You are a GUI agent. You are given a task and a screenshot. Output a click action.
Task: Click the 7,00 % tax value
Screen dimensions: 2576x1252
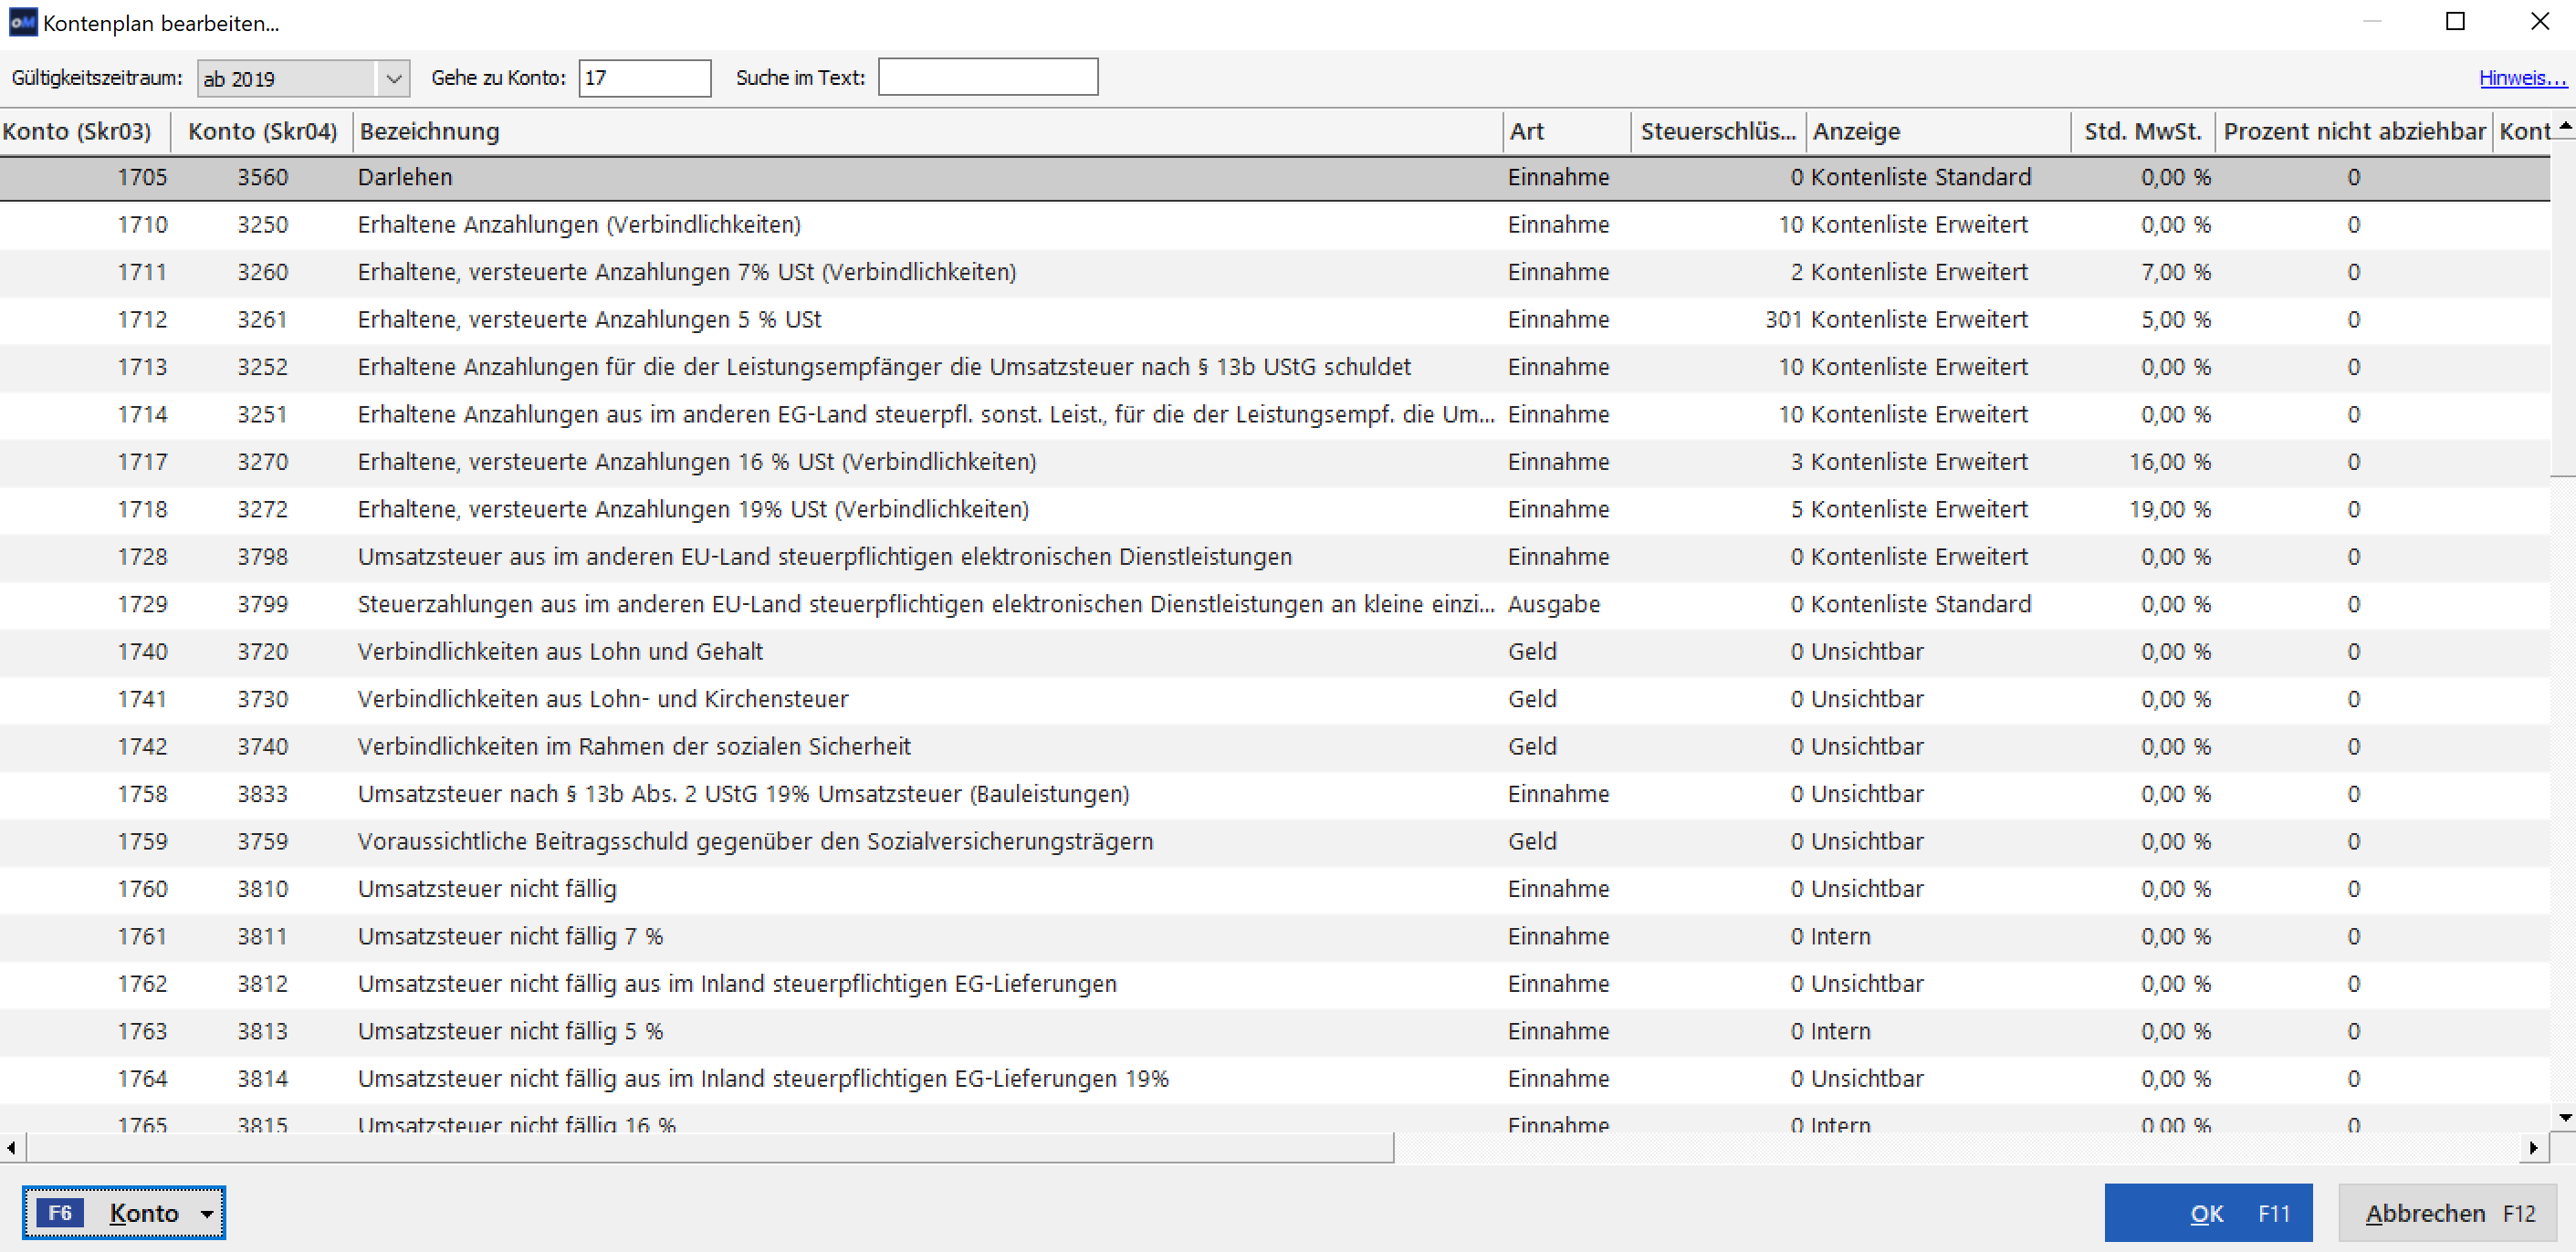tap(2175, 273)
